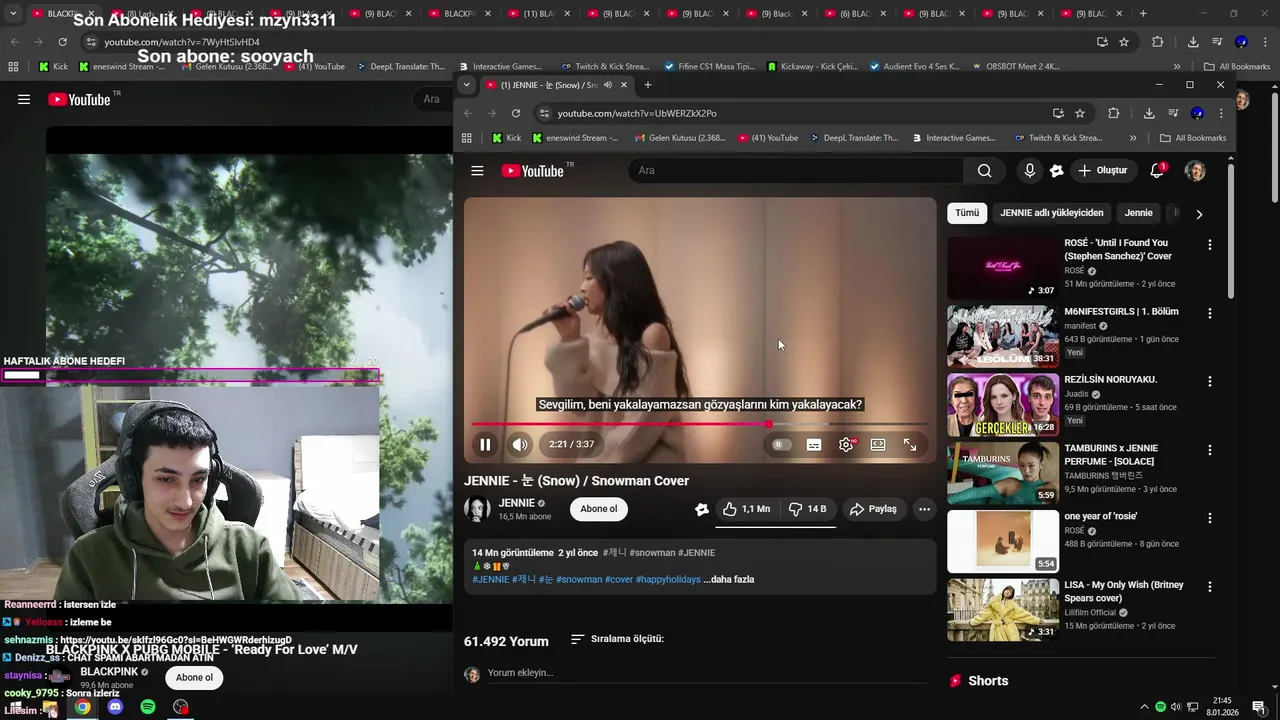This screenshot has height=720, width=1280.
Task: Click the Paylaş share button
Action: [x=873, y=509]
